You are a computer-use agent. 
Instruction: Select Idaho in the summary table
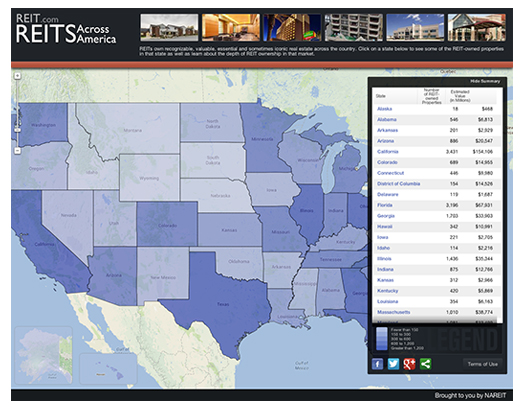(x=383, y=248)
